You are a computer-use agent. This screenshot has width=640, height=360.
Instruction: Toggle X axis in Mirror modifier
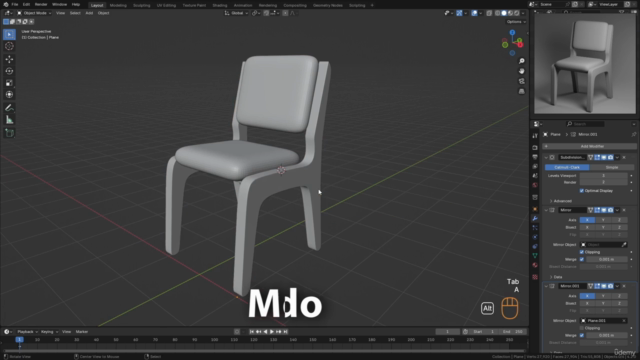(x=587, y=220)
